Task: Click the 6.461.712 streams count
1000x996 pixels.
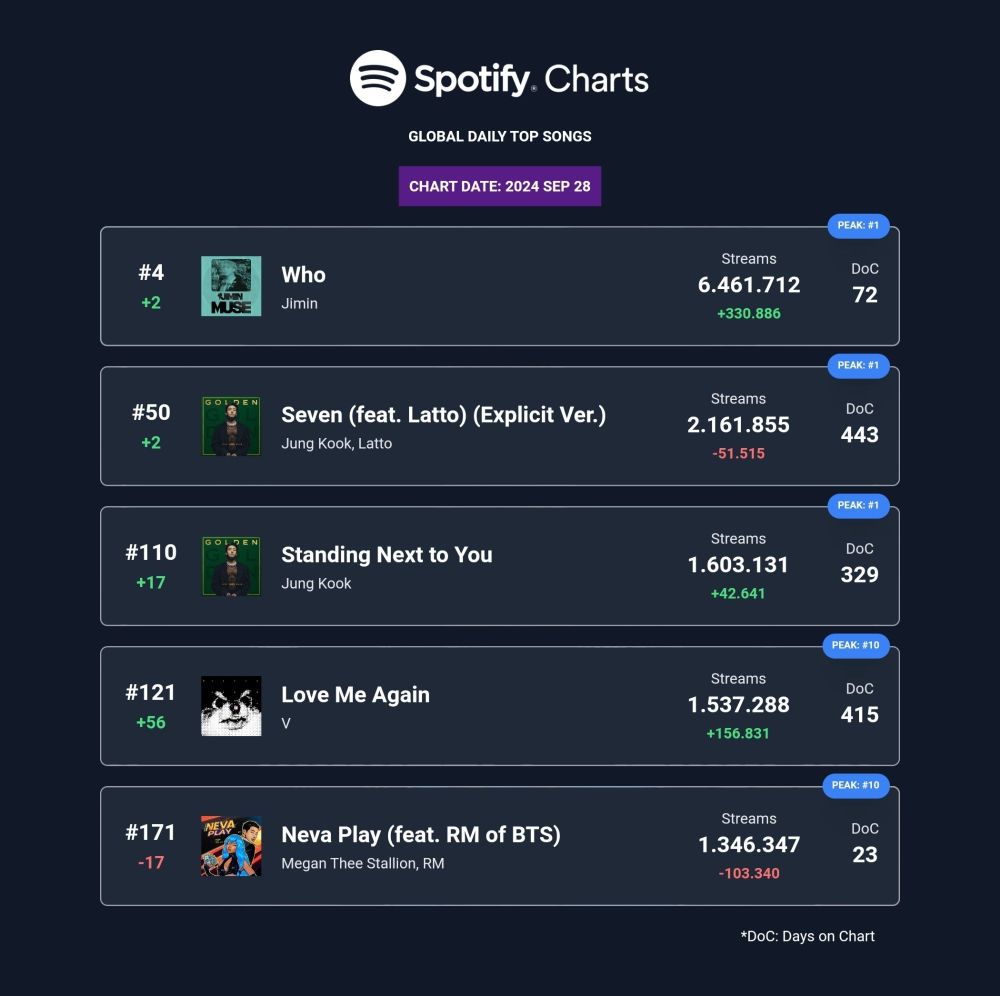Action: coord(749,285)
